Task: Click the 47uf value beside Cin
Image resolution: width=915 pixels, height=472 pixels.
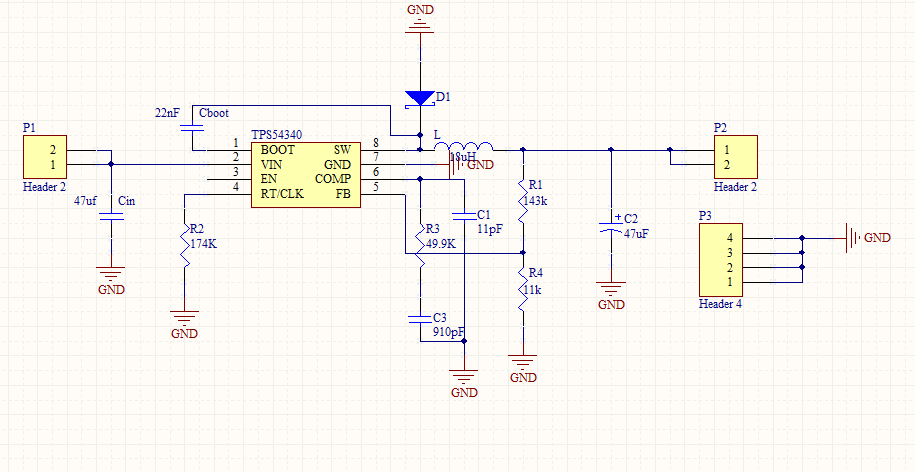Action: click(x=85, y=201)
